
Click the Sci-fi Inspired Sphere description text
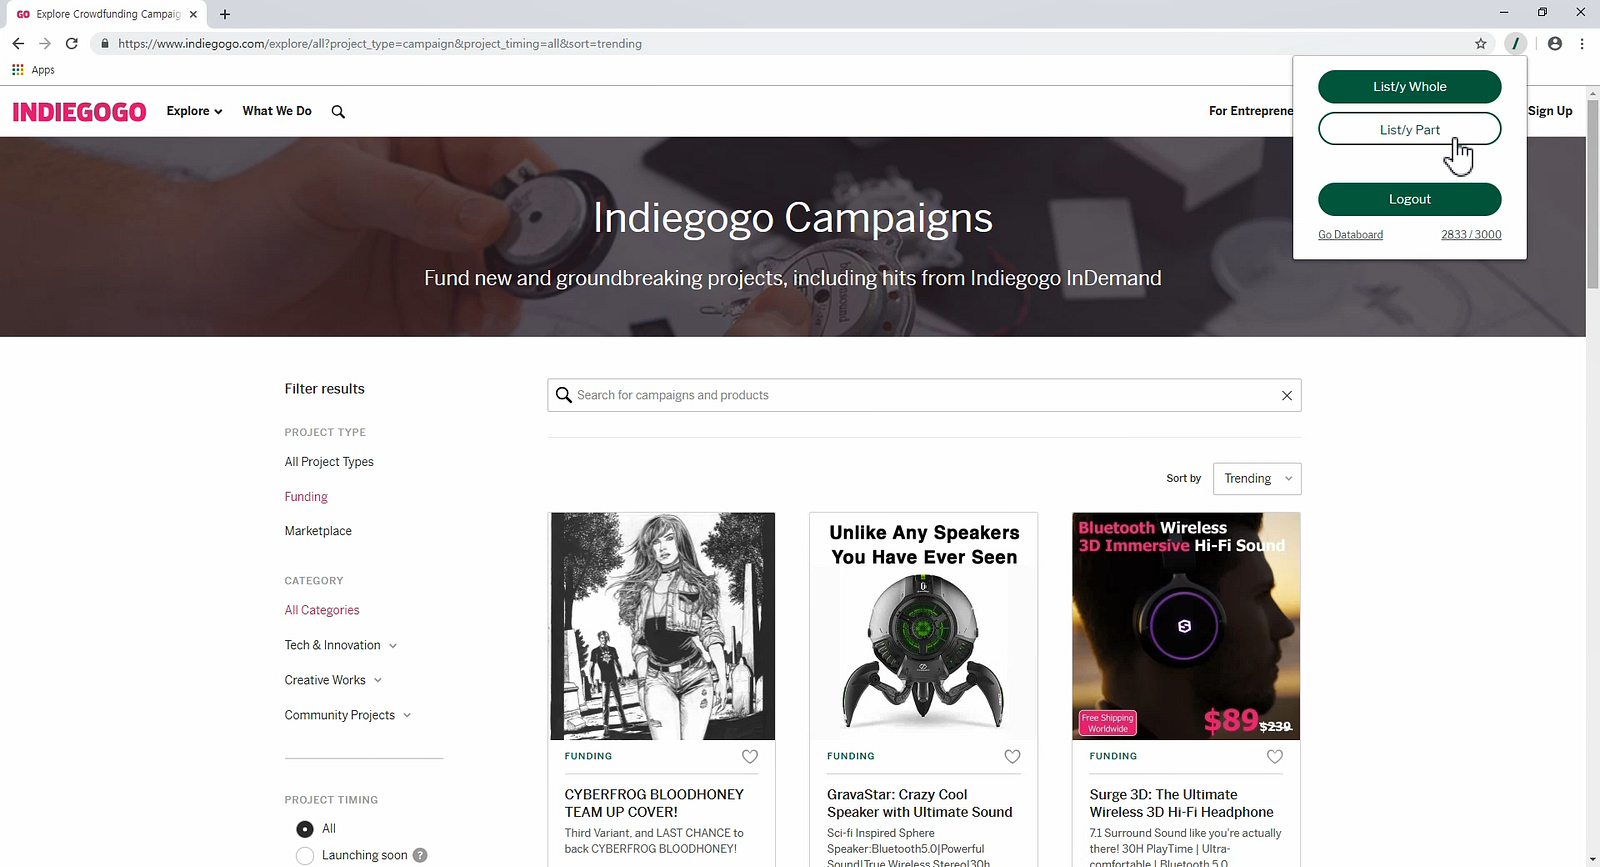(x=909, y=846)
